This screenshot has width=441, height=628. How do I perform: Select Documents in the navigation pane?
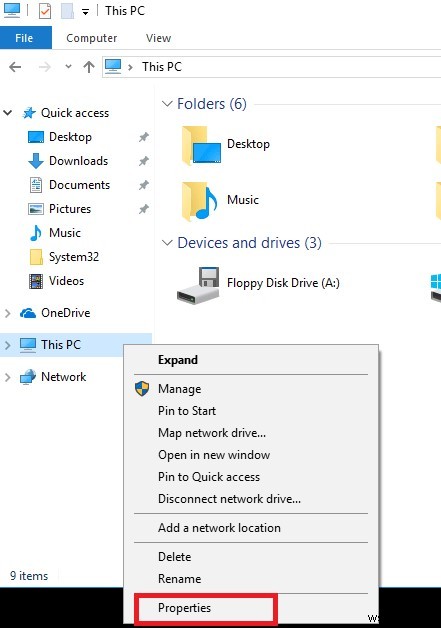tap(79, 185)
